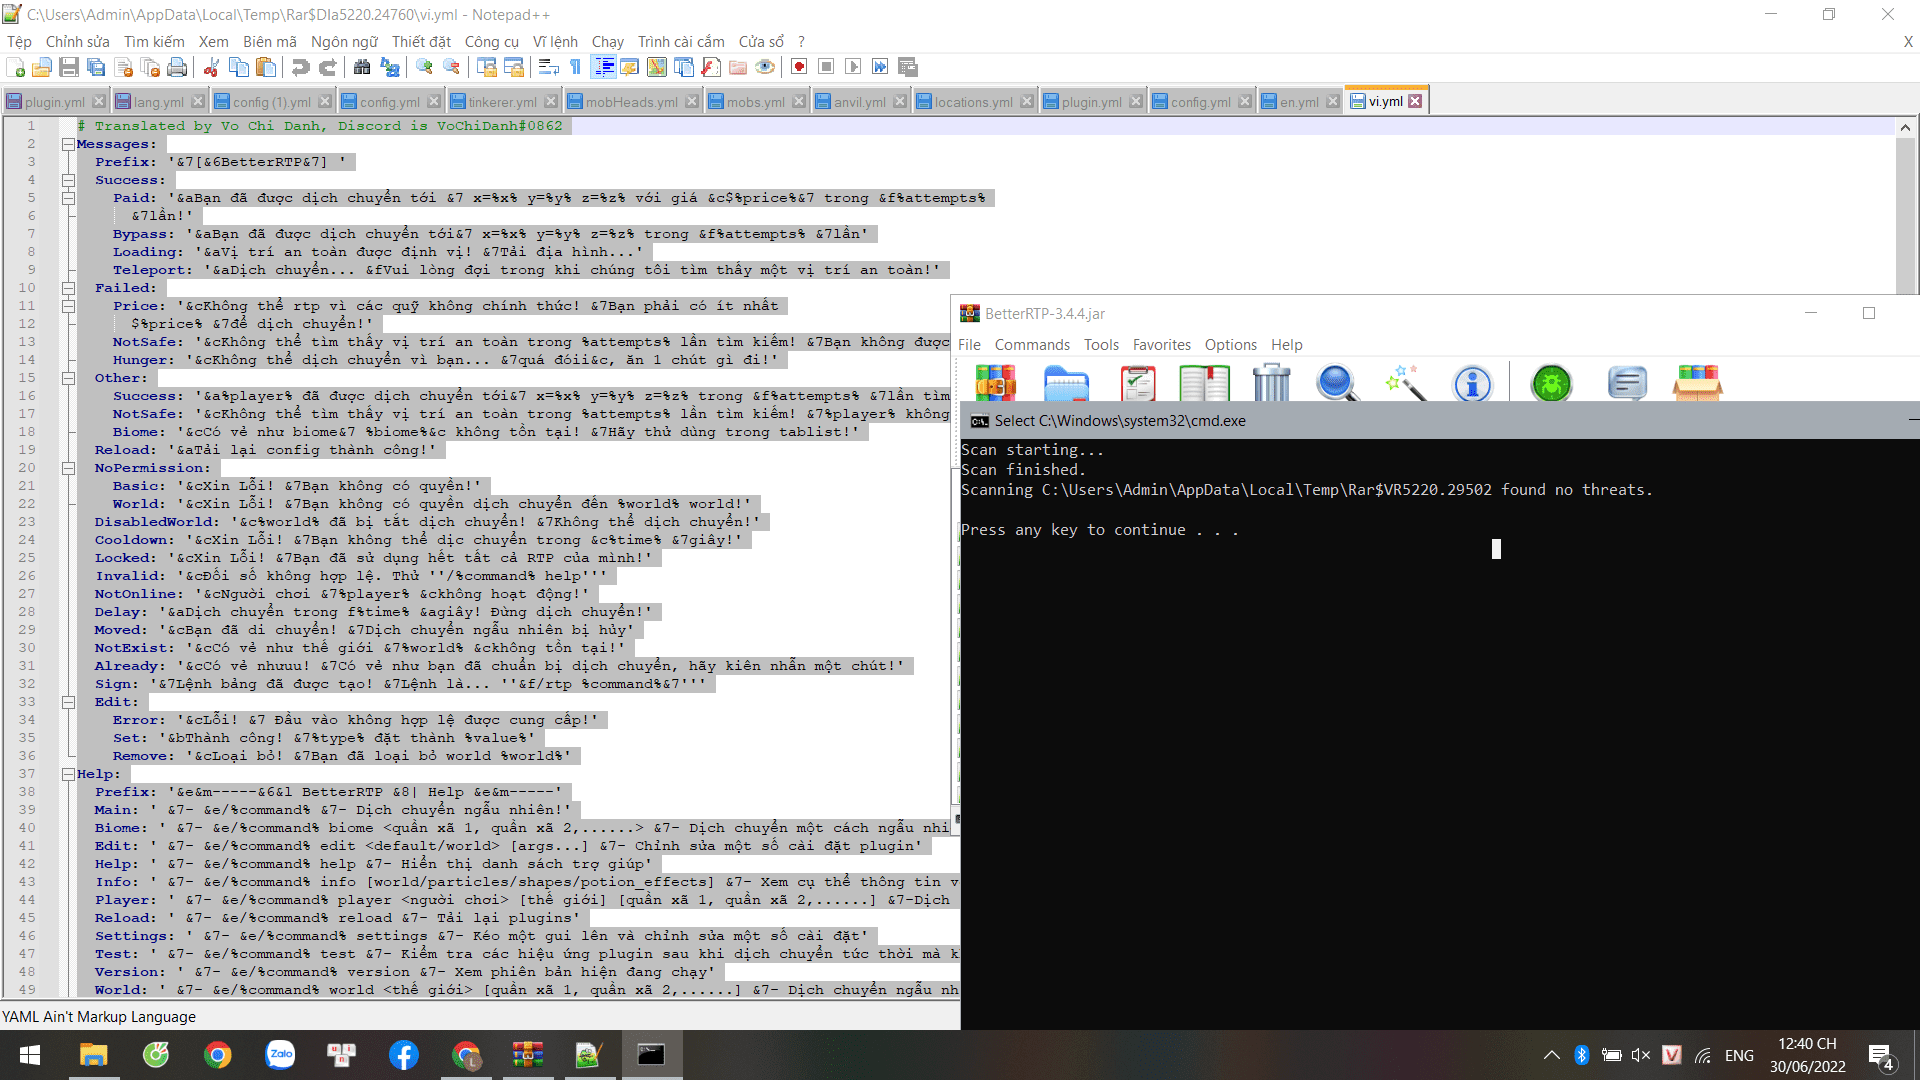The height and width of the screenshot is (1080, 1920).
Task: Open Find with the binoculars icon
Action: [x=362, y=67]
